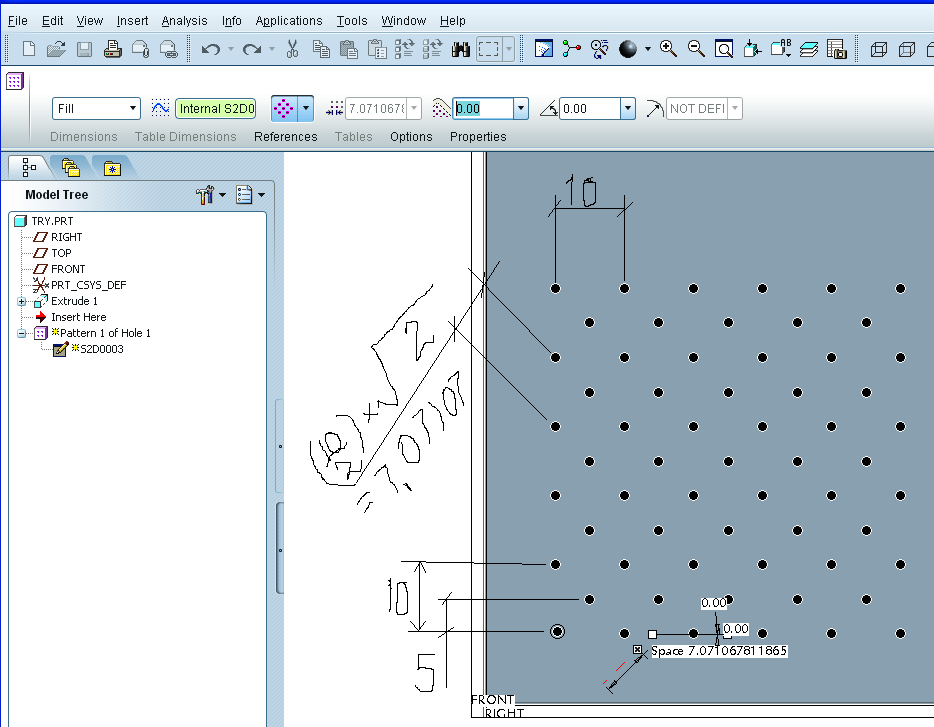
Task: Click the rotation angle 0.00 field
Action: (590, 108)
